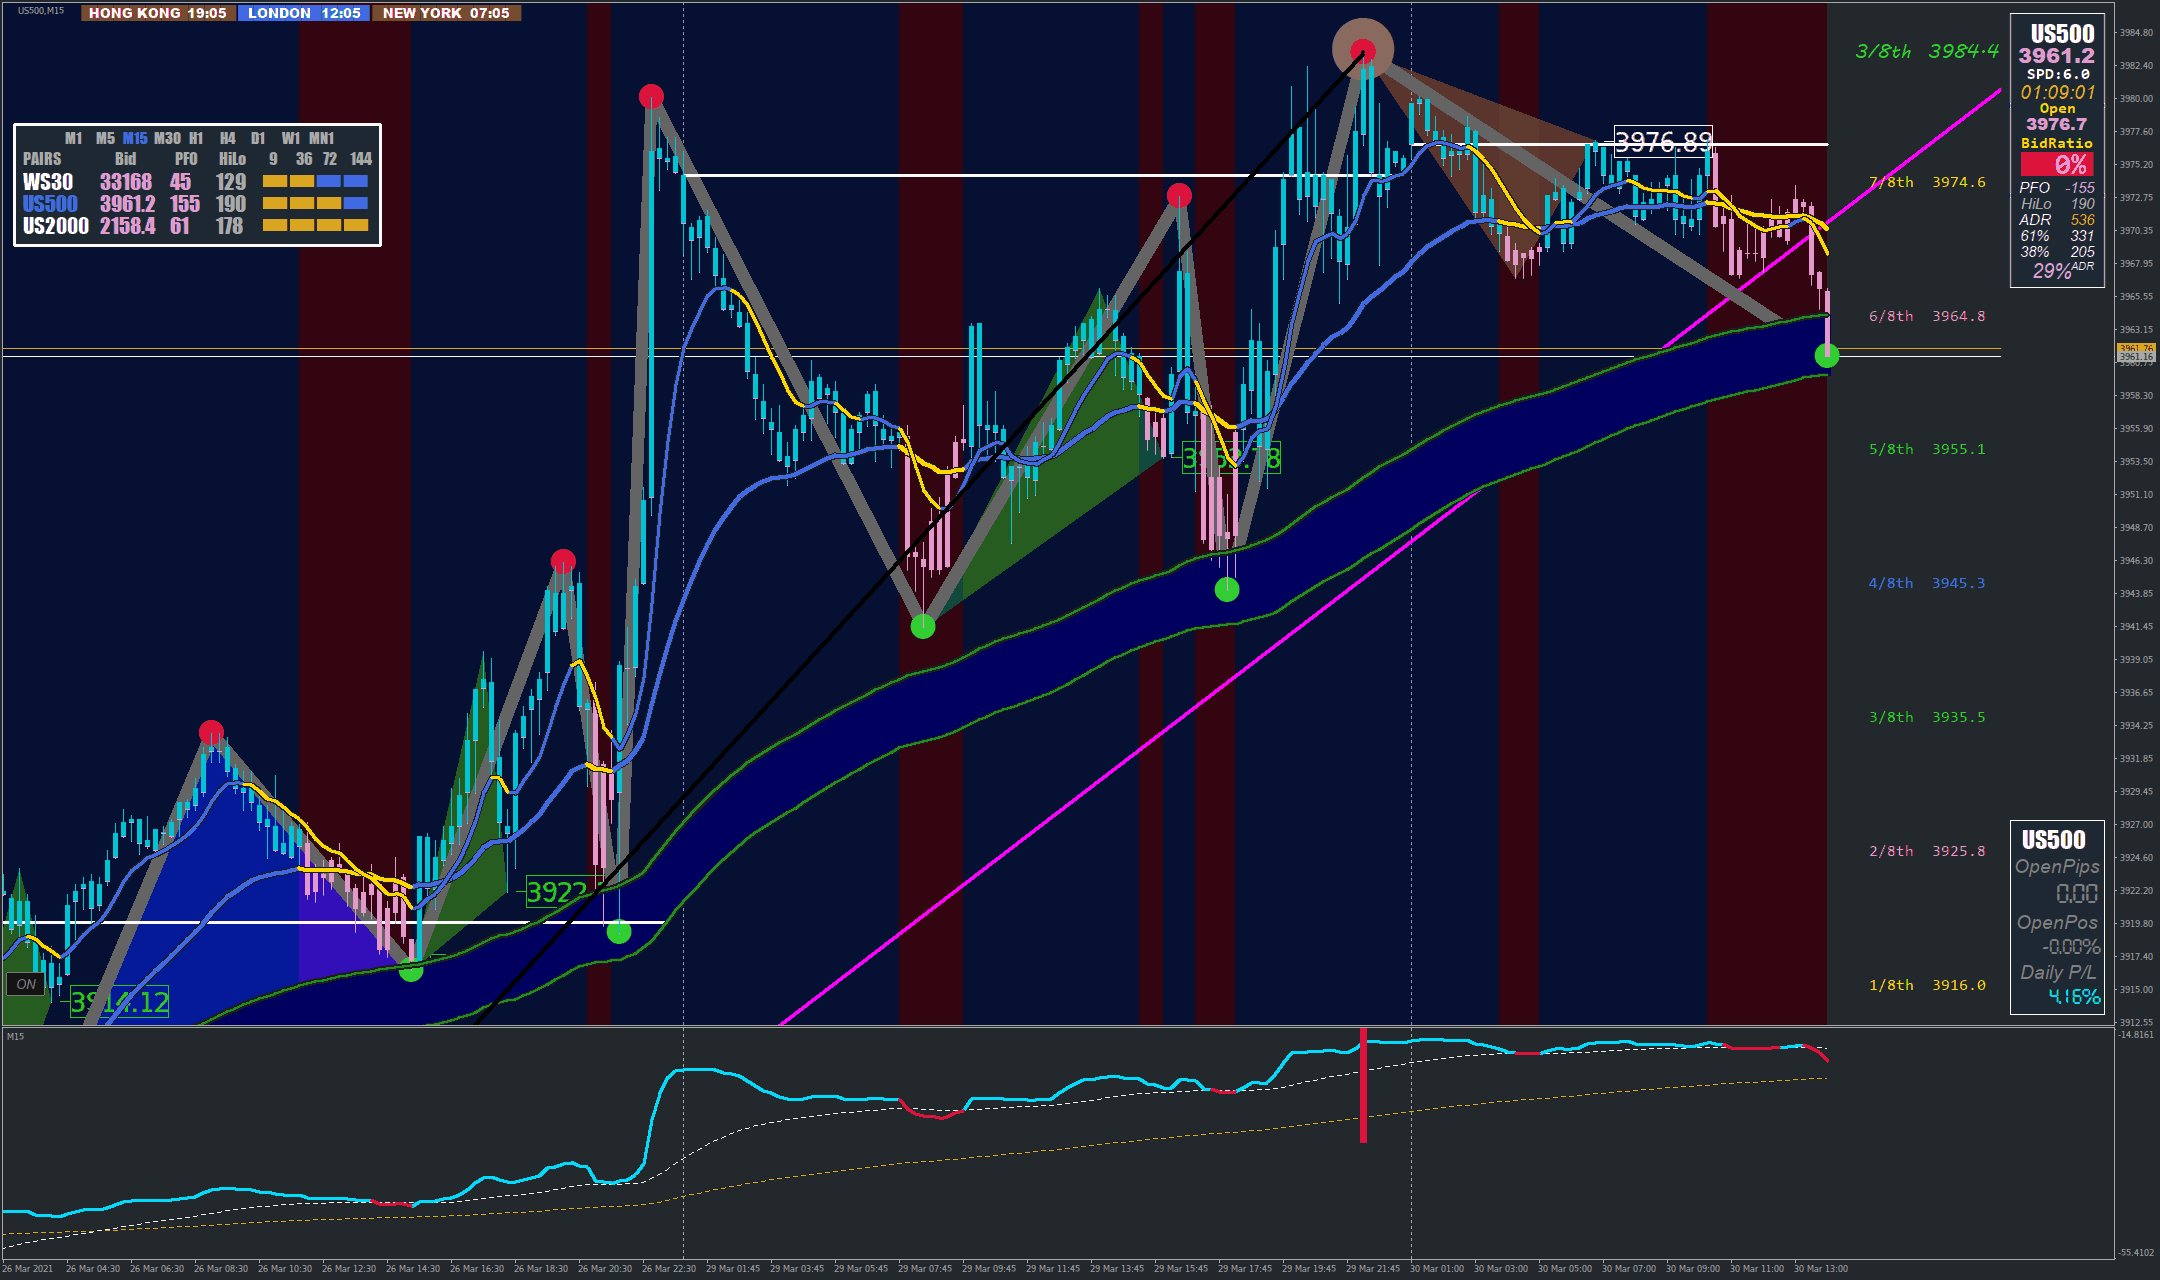Click the 3976.89 price label box

point(1663,142)
